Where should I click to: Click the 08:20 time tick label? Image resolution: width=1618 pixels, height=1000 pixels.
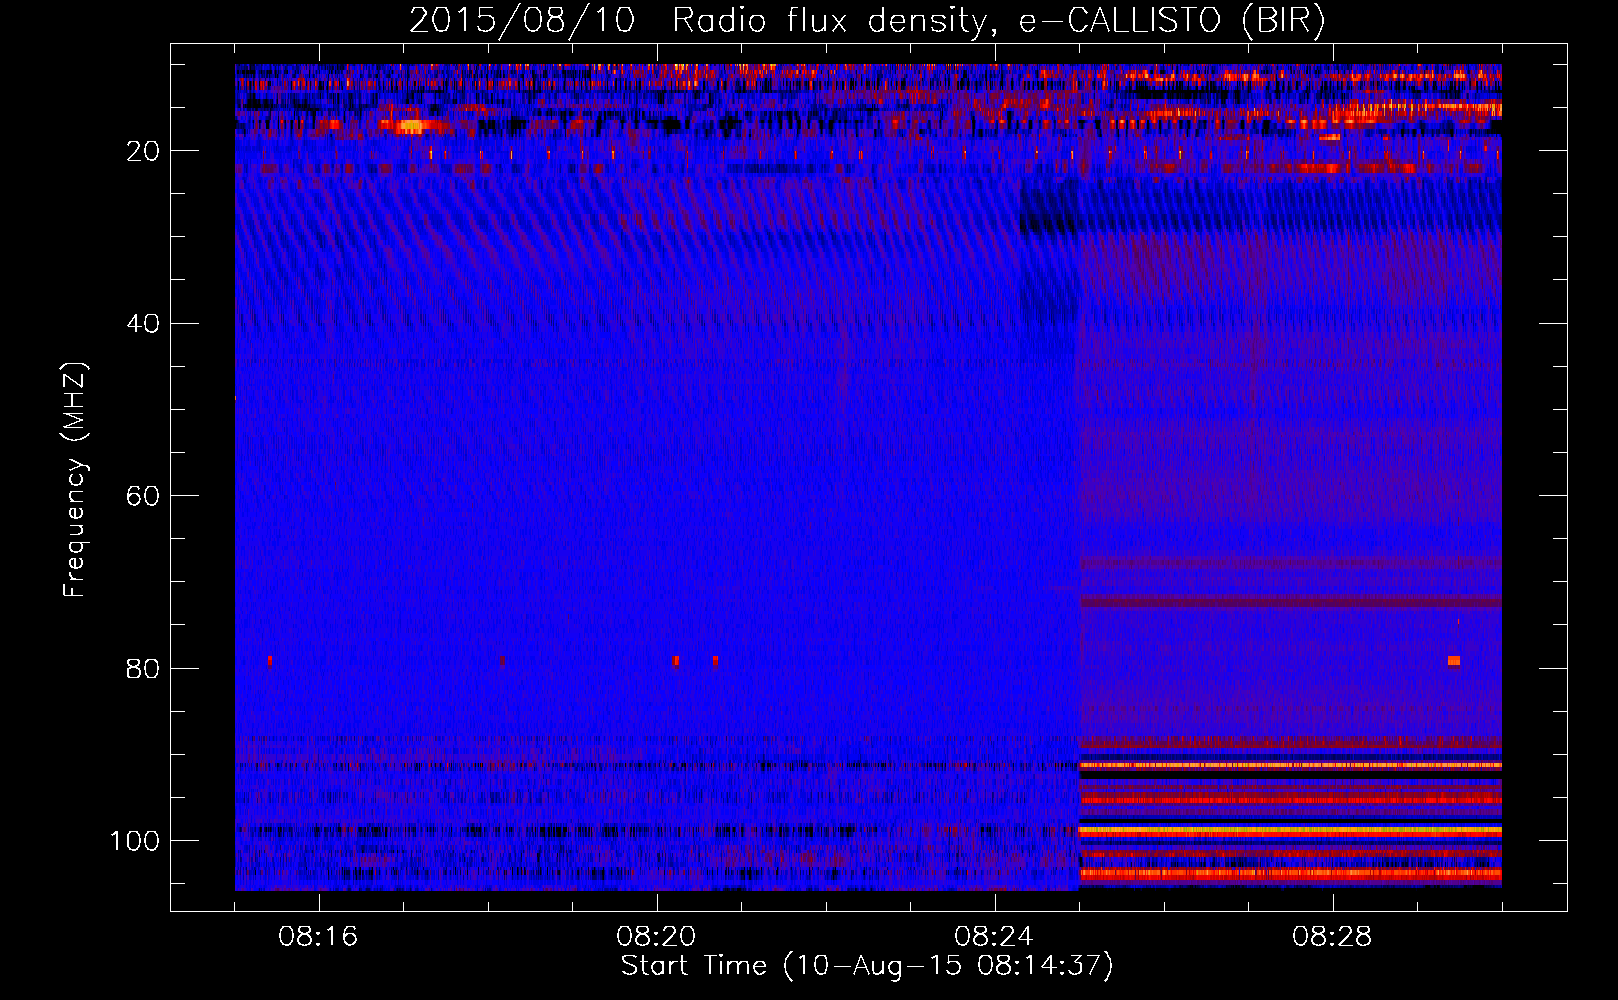[656, 936]
